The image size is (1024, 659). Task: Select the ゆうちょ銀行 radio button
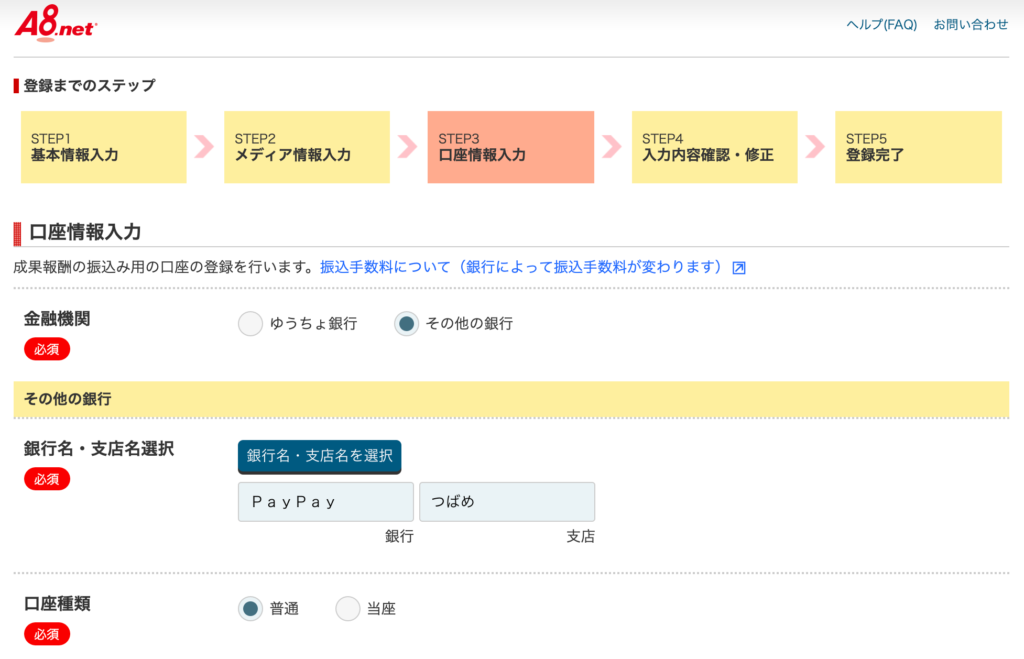250,324
